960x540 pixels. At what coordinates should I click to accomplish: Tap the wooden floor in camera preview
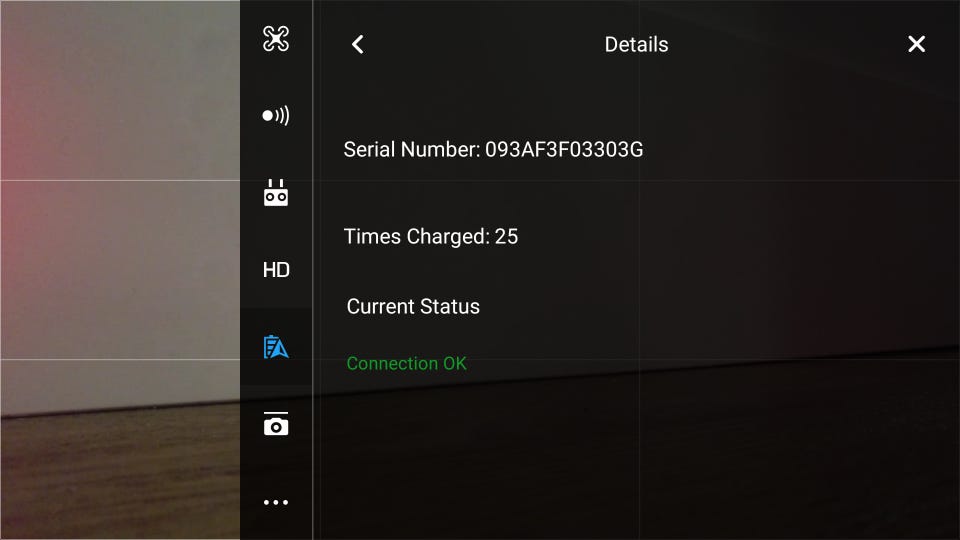click(x=119, y=478)
